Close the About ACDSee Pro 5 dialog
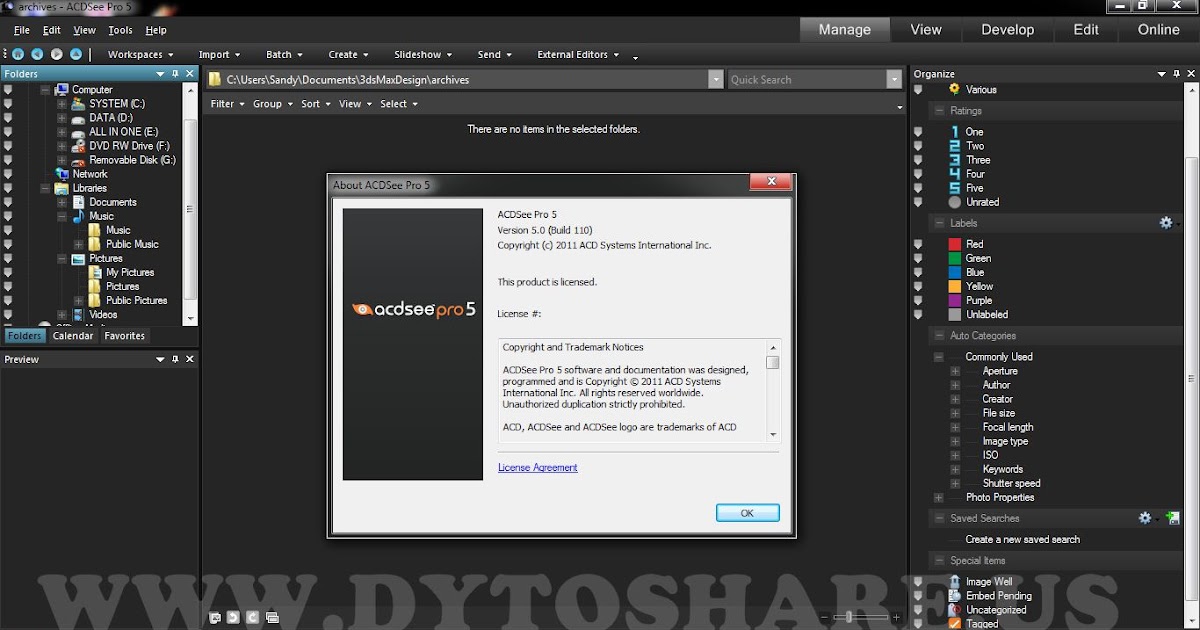 point(771,182)
